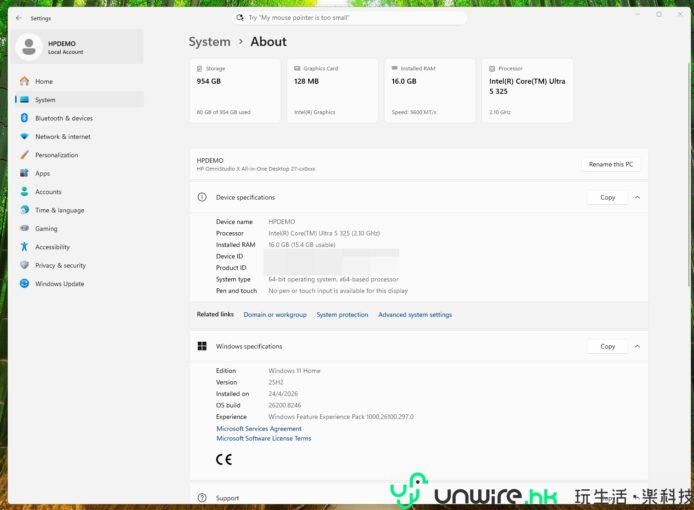The width and height of the screenshot is (694, 510).
Task: Collapse the Device specifications section
Action: [x=637, y=197]
